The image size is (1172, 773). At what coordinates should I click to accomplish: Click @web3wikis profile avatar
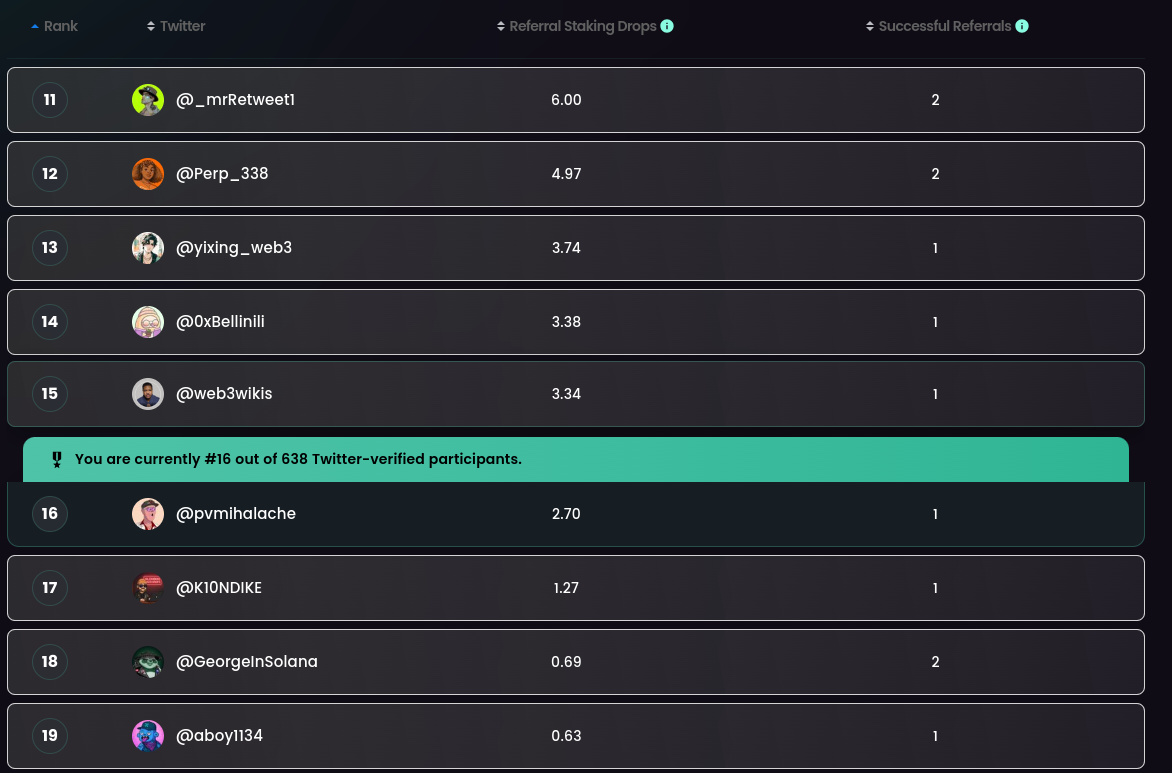point(148,394)
